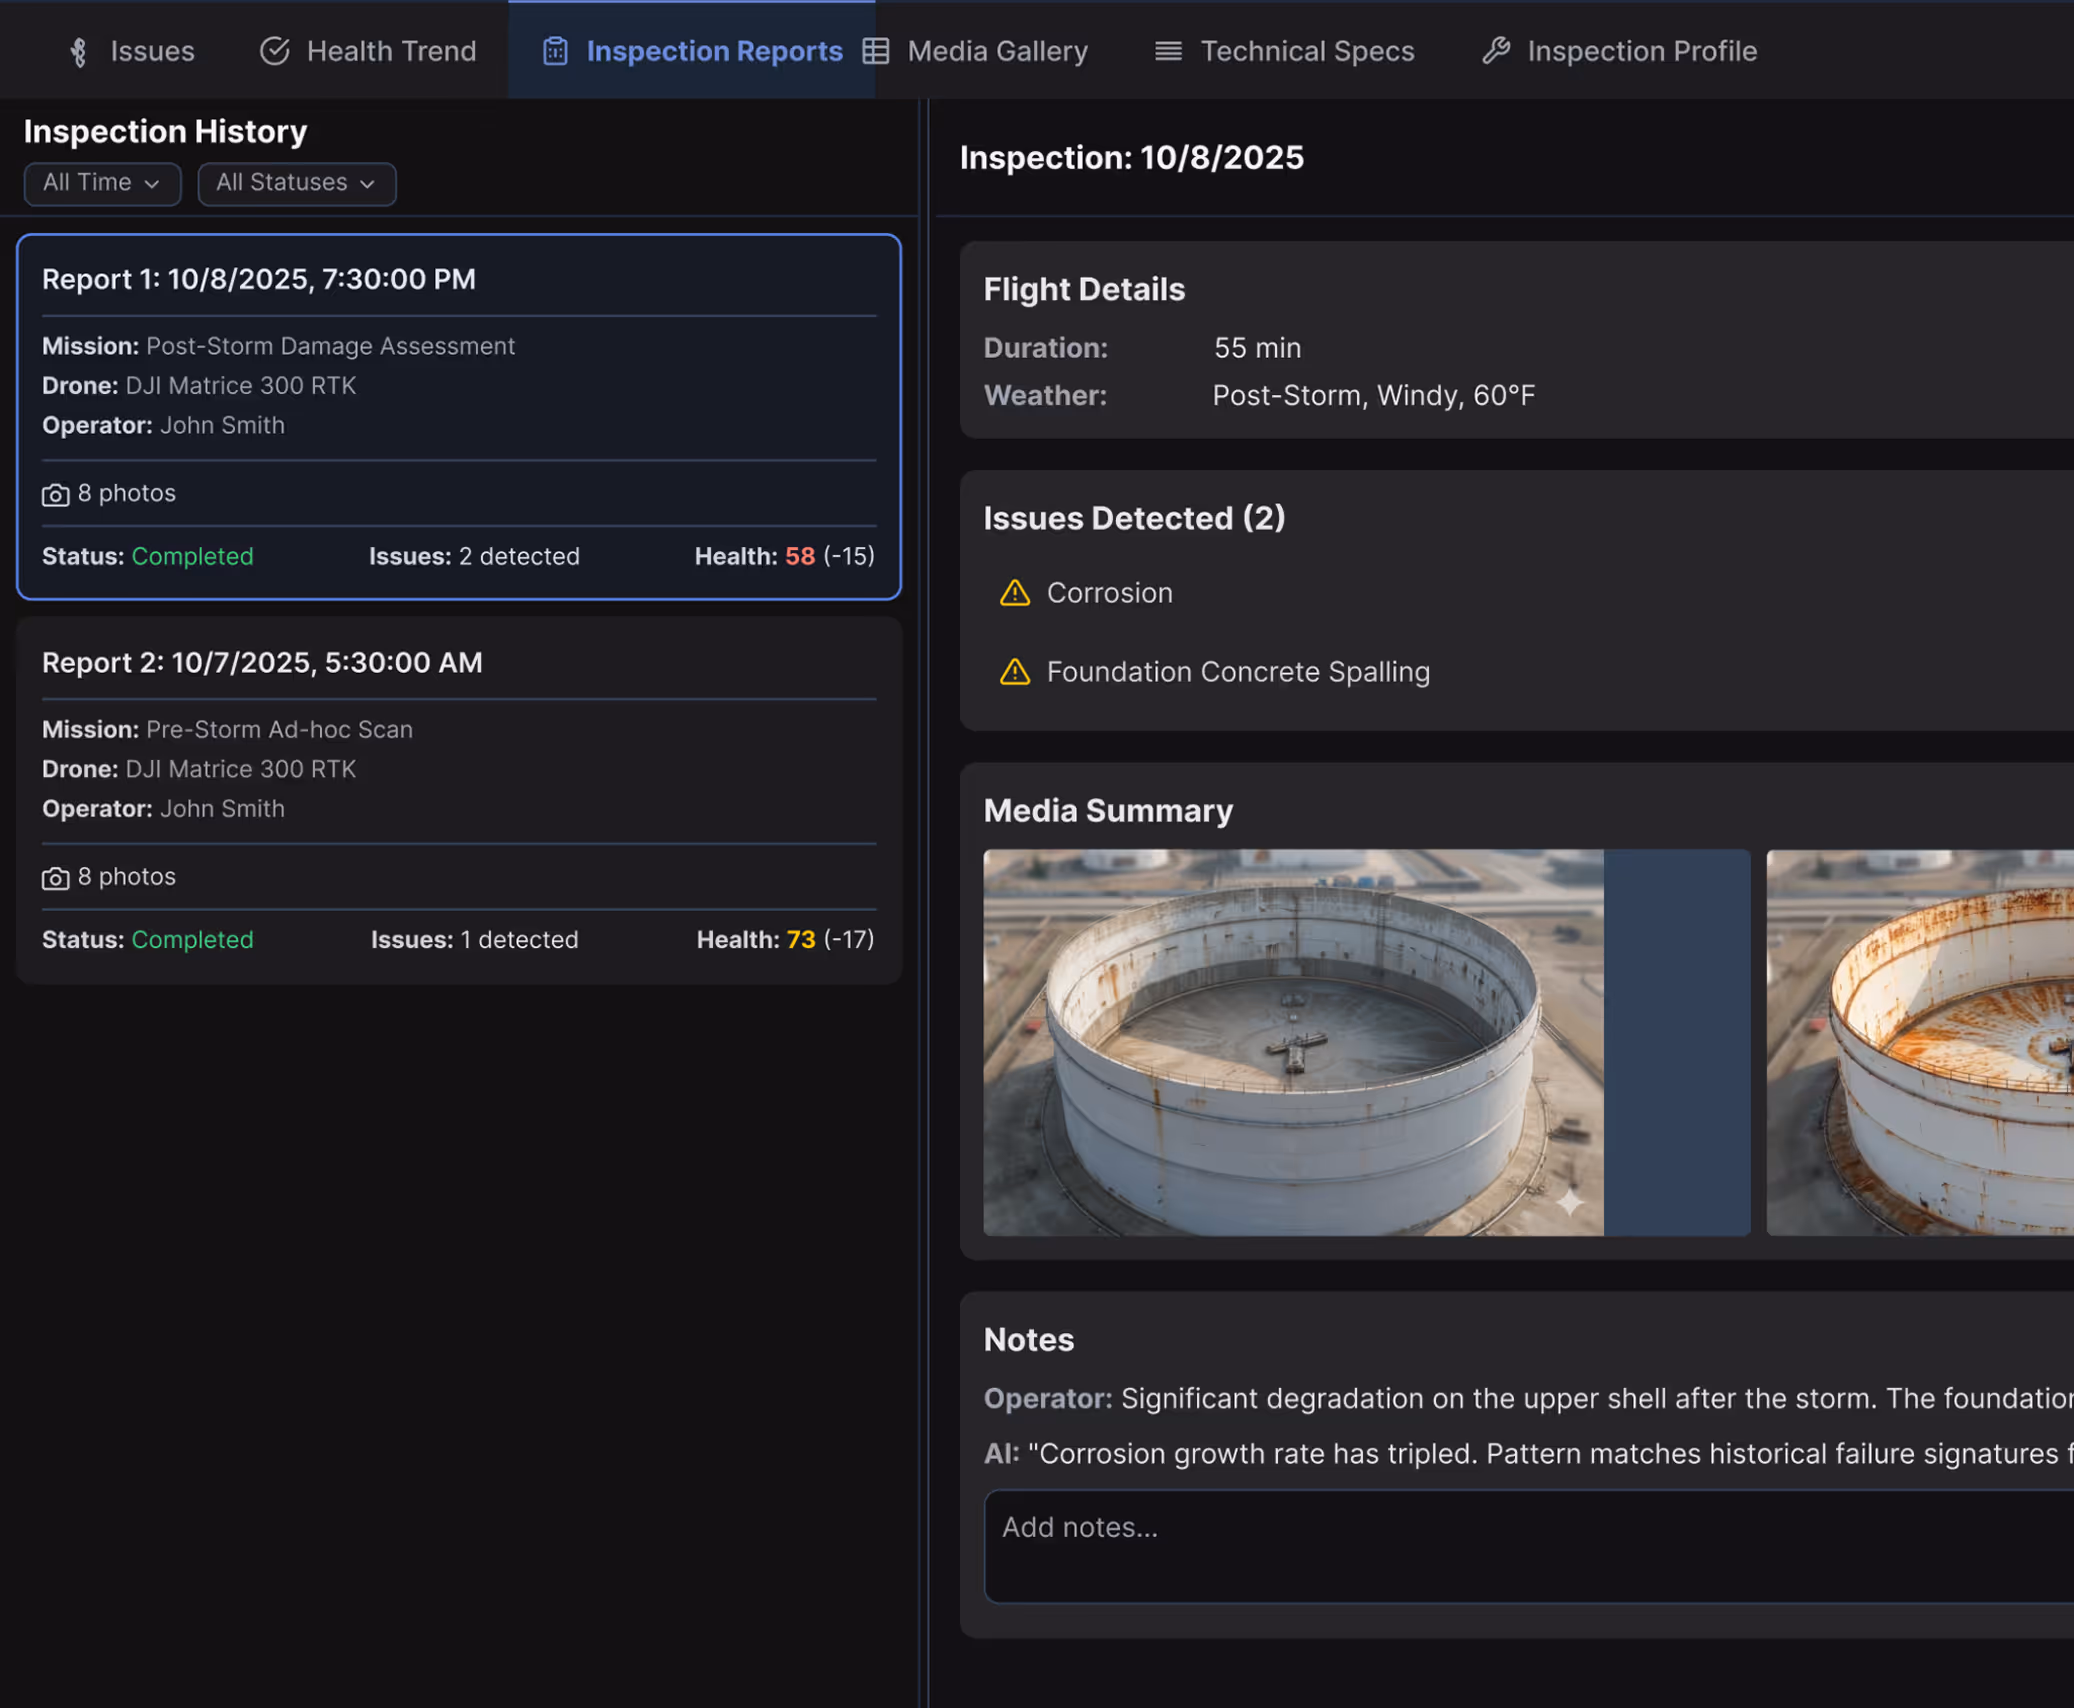Click '8 photos' in Report 2
2074x1708 pixels.
tap(126, 877)
